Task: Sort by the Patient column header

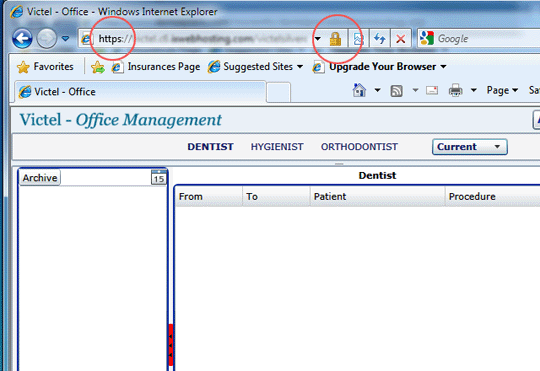Action: pos(377,196)
